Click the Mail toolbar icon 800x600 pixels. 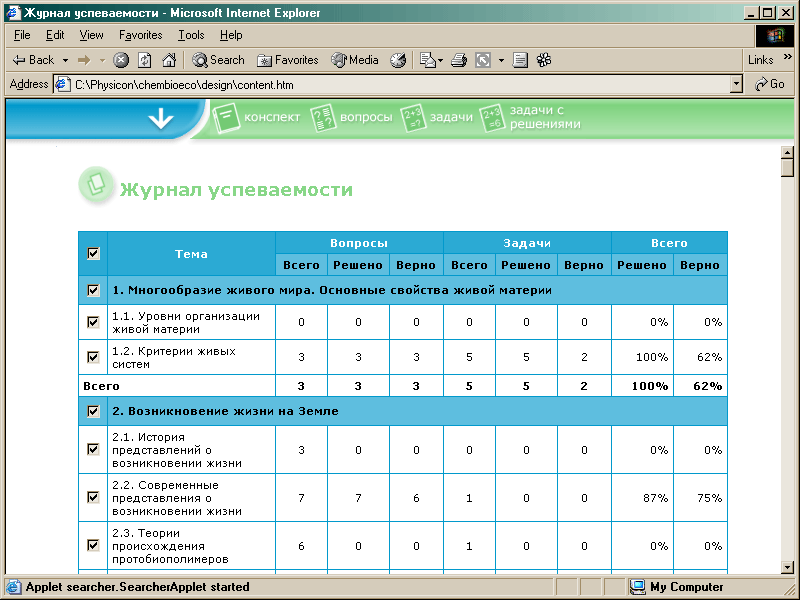pyautogui.click(x=428, y=60)
